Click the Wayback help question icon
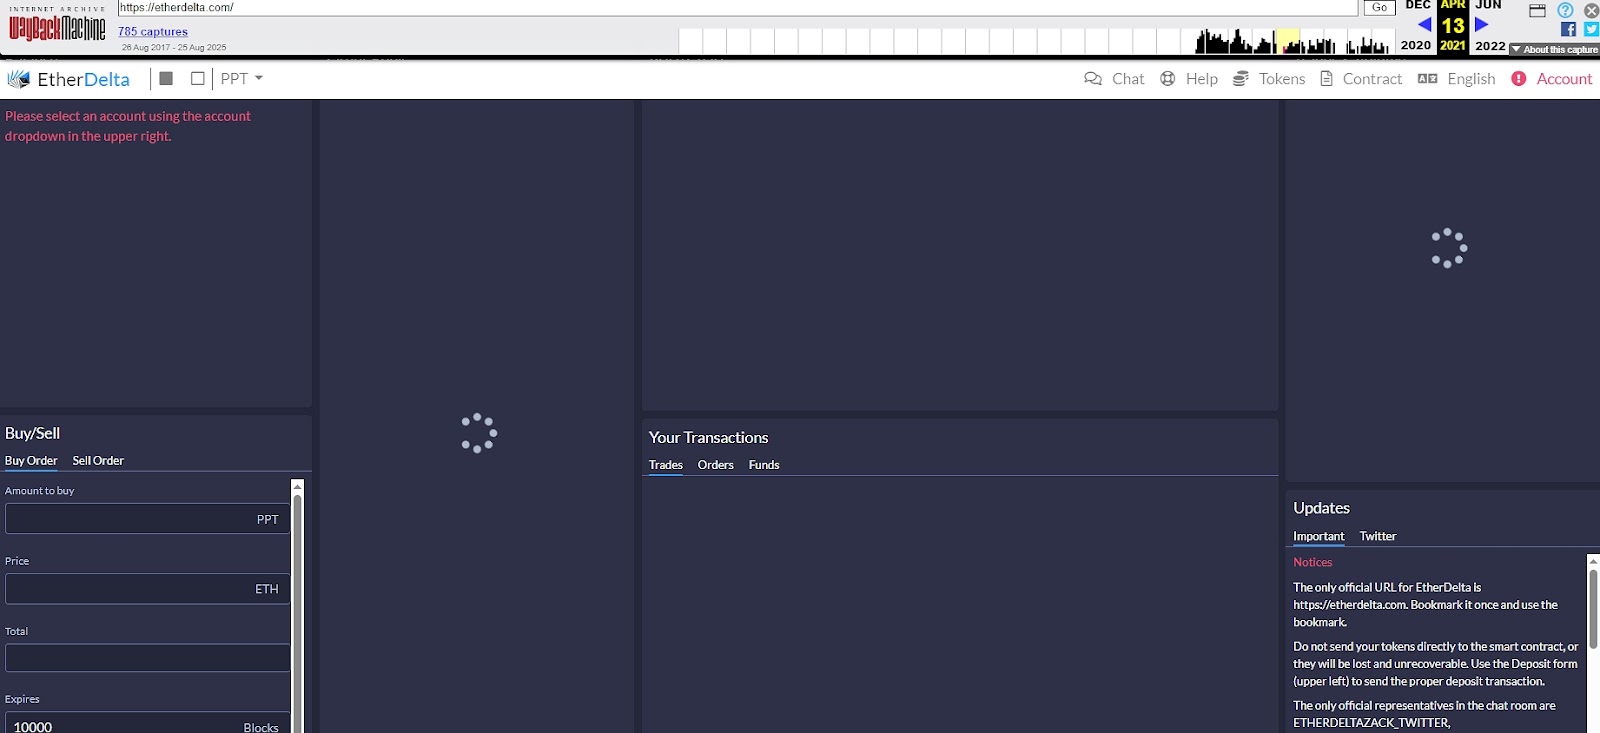 point(1565,10)
